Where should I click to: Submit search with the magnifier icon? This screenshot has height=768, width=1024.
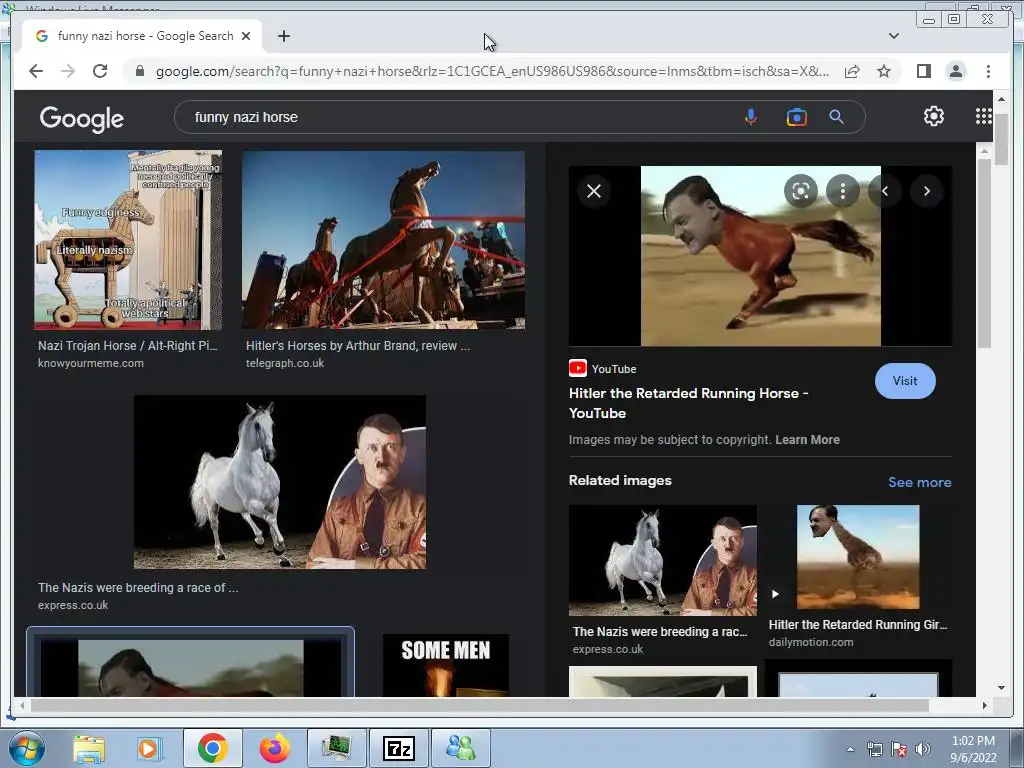pos(837,117)
